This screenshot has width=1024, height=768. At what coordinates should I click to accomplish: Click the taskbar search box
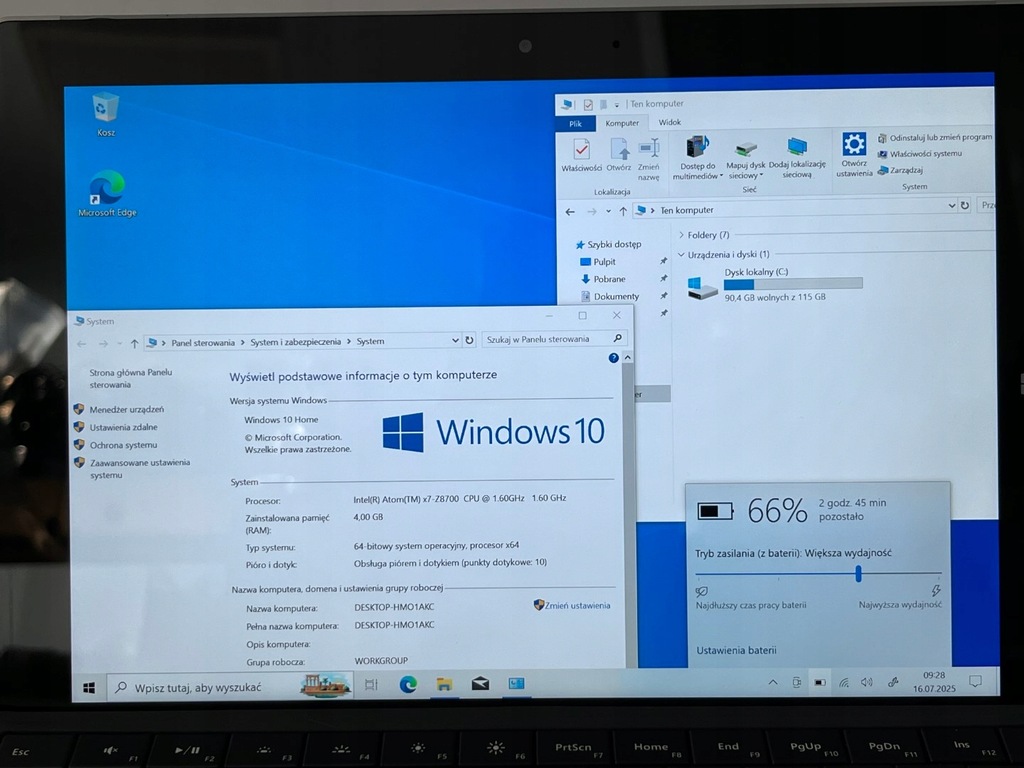(230, 686)
